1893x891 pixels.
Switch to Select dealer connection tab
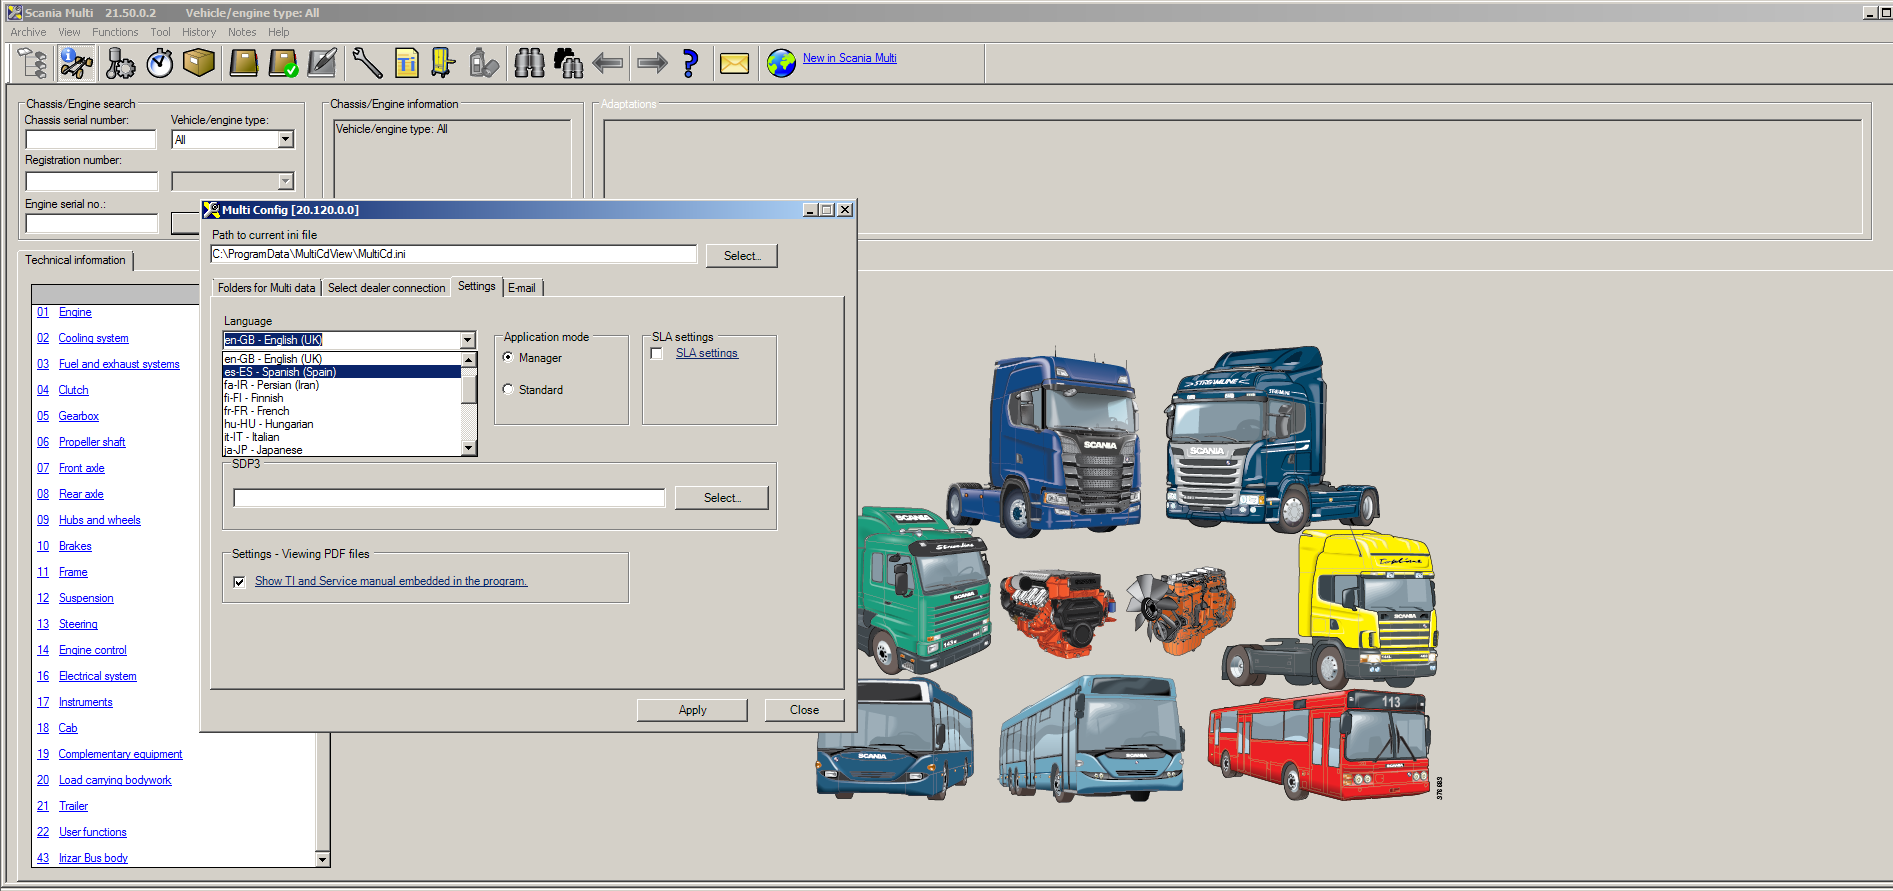click(386, 288)
